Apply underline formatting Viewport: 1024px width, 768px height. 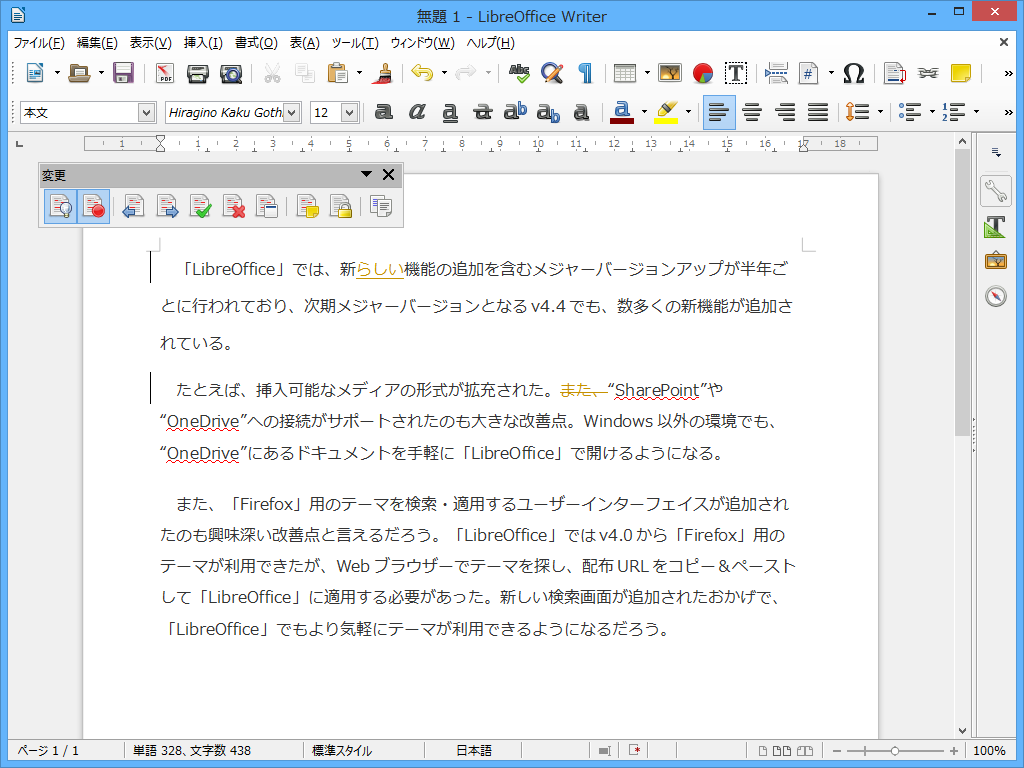click(450, 112)
